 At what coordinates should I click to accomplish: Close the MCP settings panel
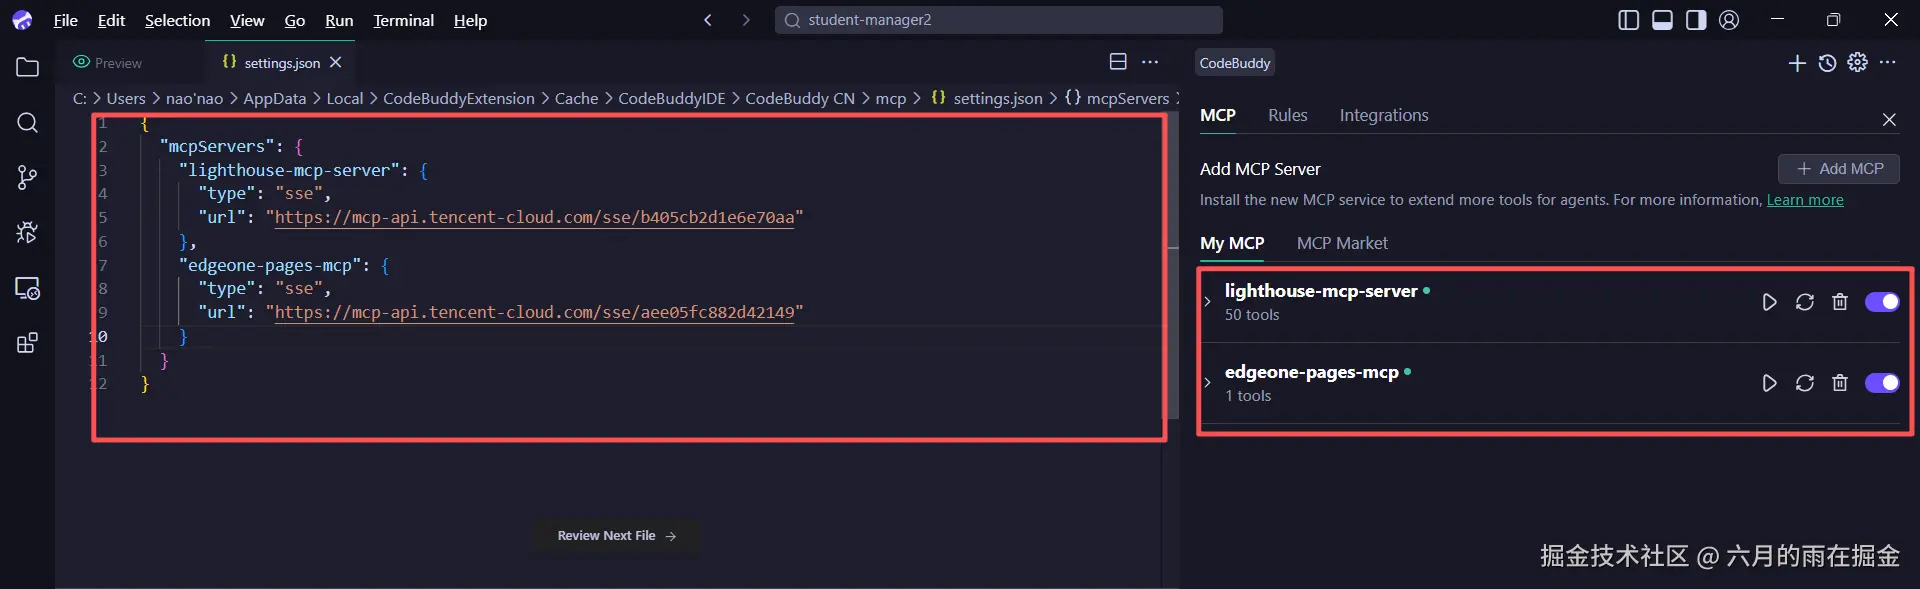(1889, 120)
